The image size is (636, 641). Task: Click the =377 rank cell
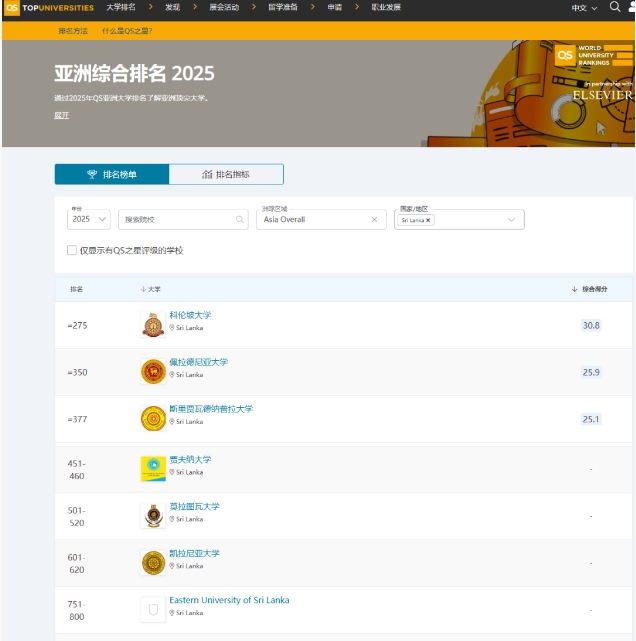[77, 419]
